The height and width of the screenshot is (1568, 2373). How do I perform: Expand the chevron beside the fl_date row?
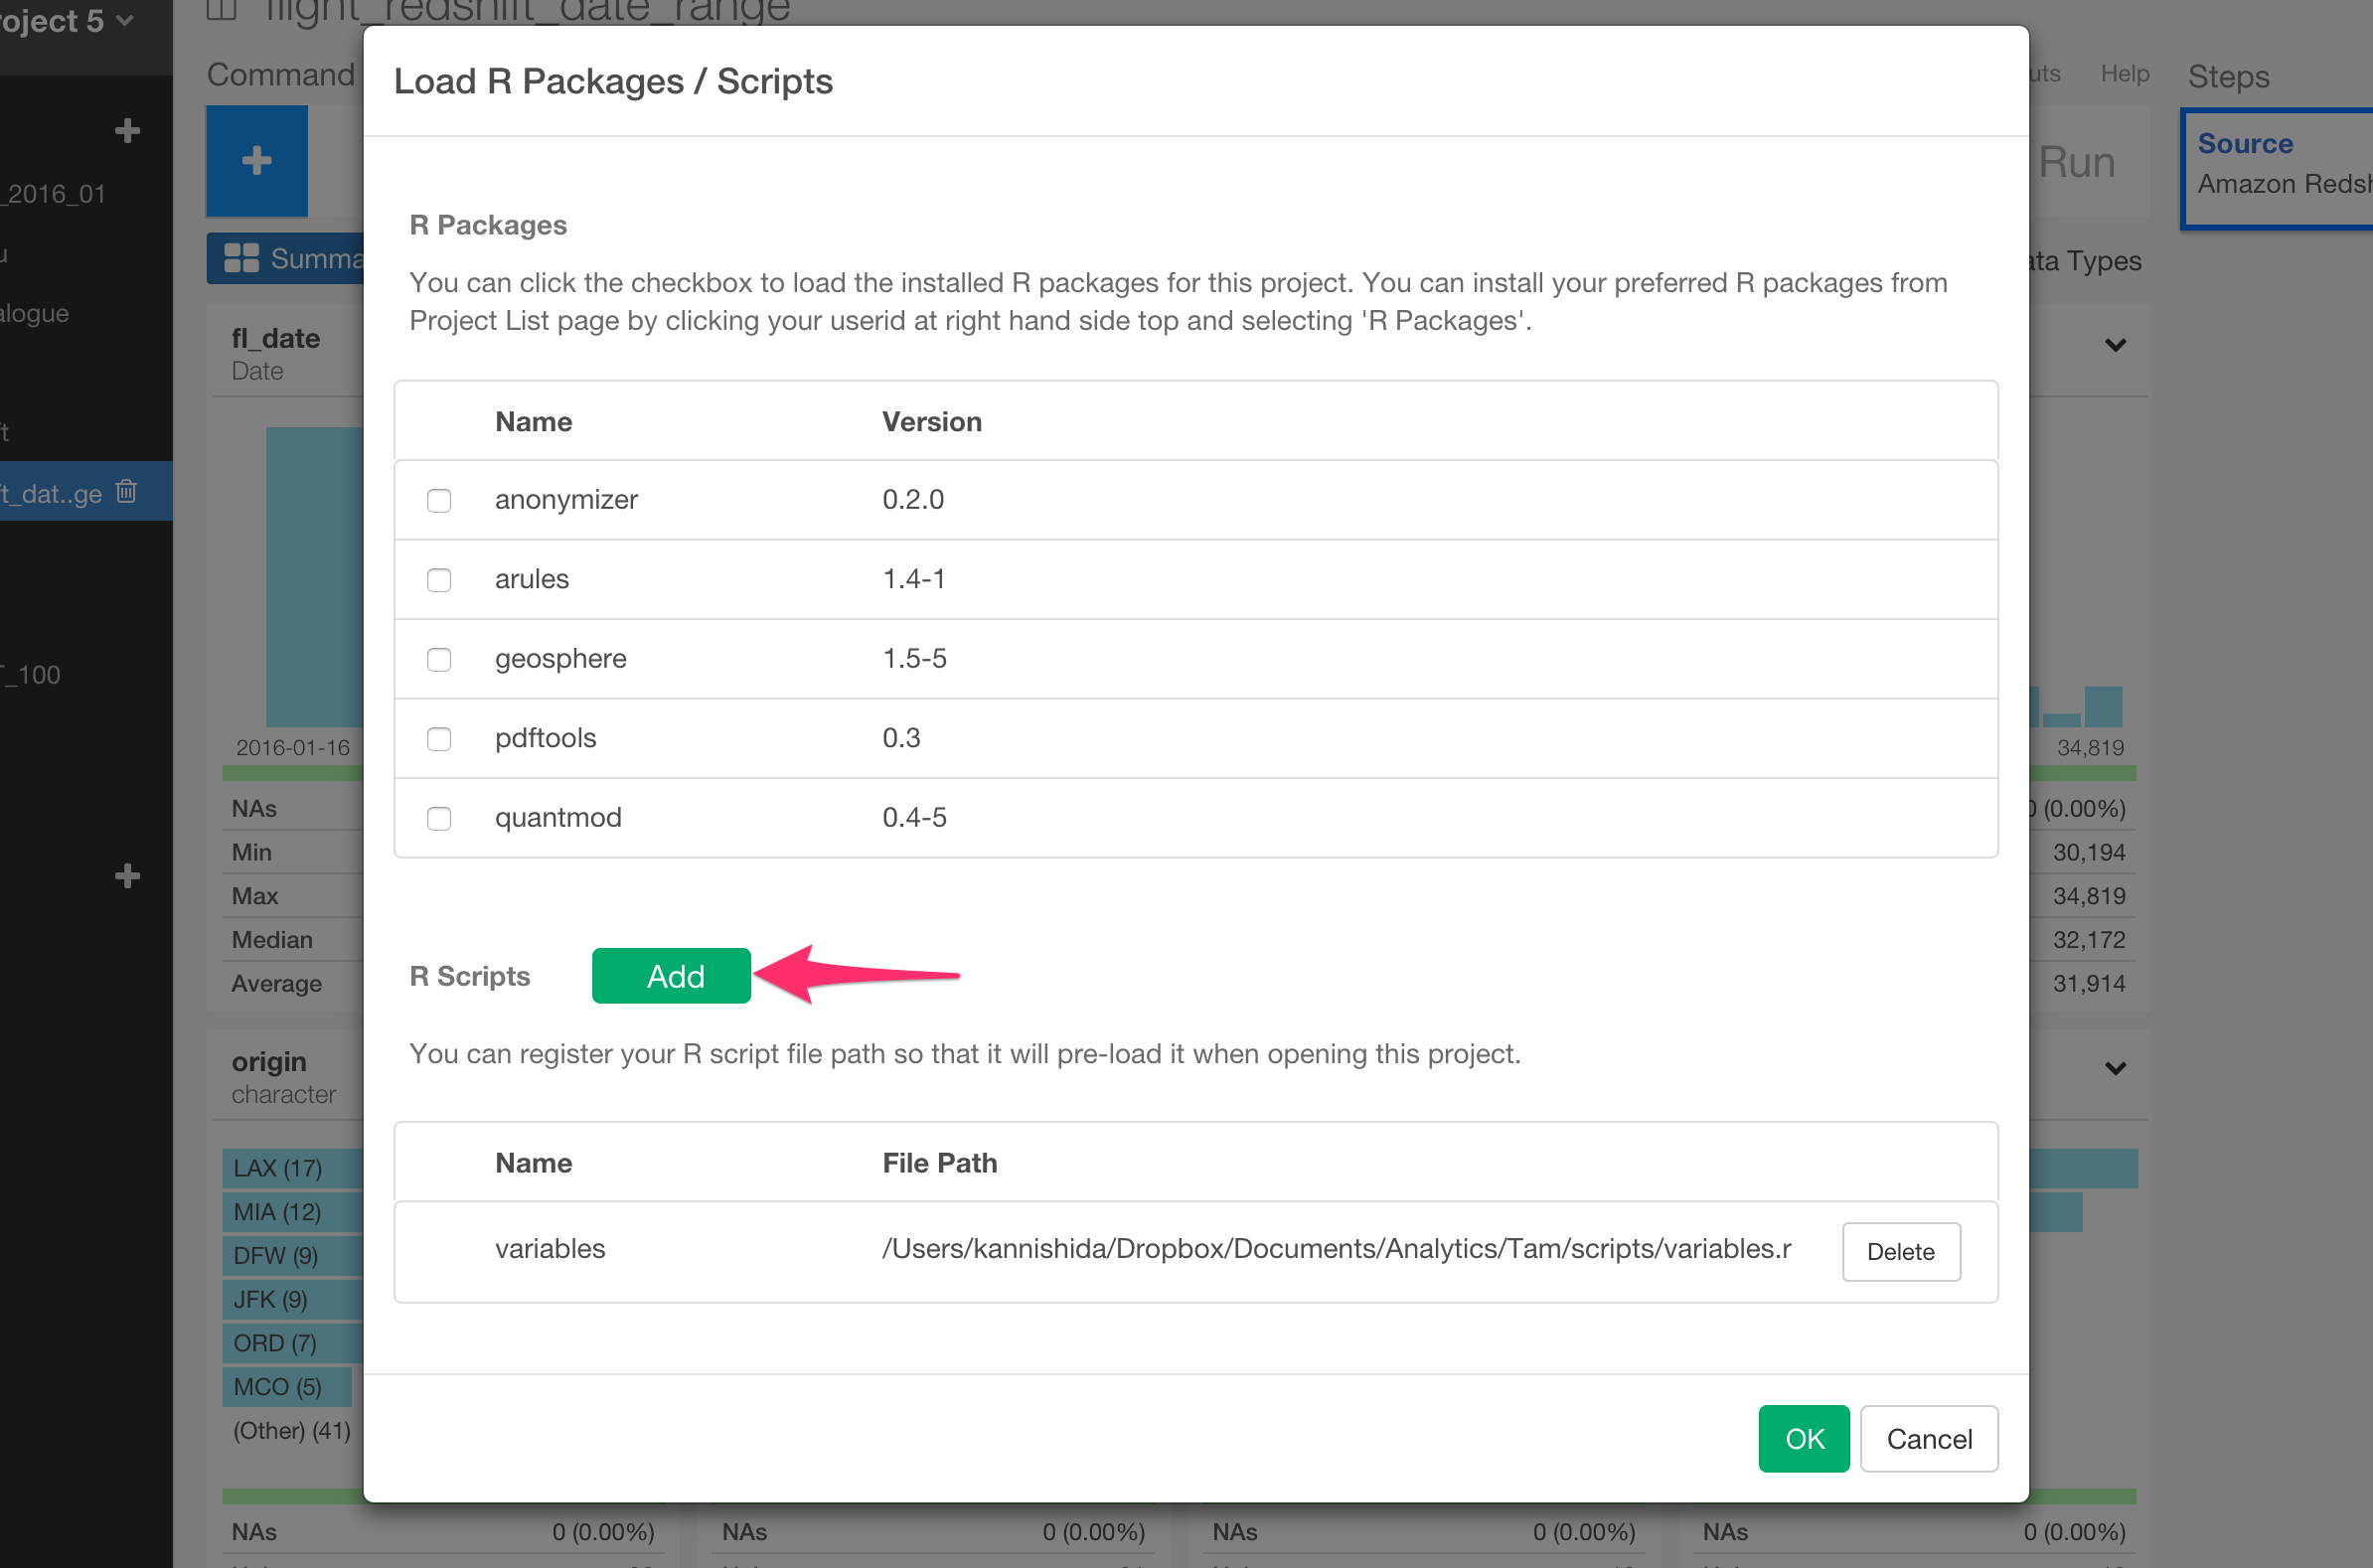click(2115, 346)
